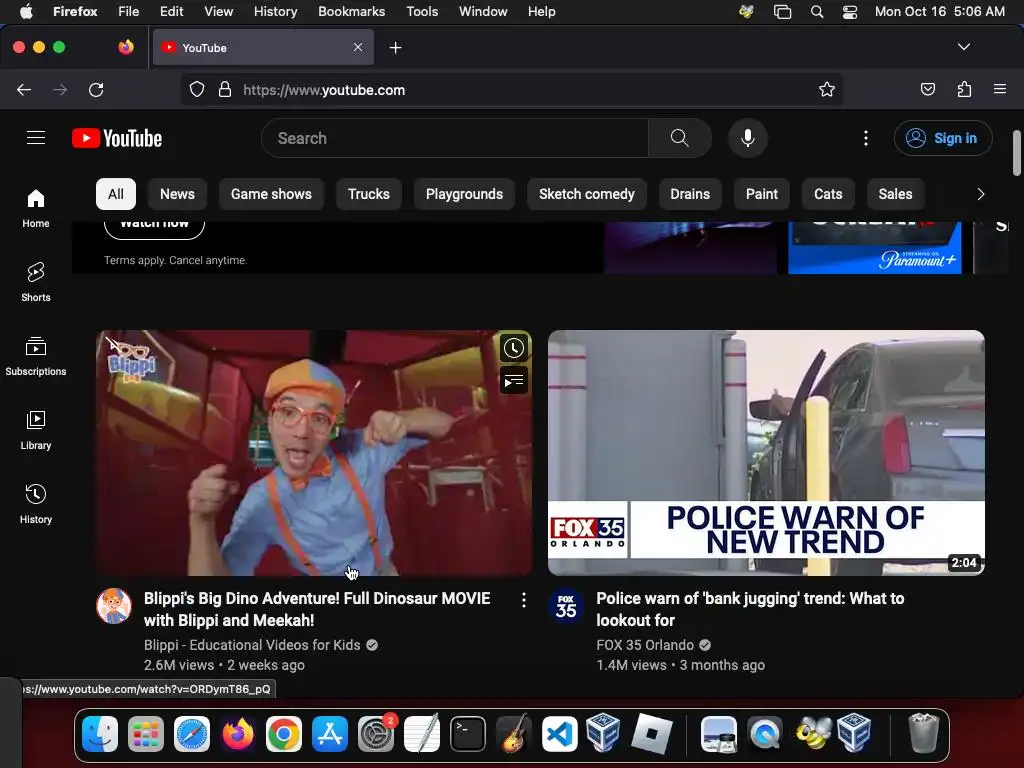The image size is (1024, 768).
Task: Open the Tools menu
Action: tap(422, 11)
